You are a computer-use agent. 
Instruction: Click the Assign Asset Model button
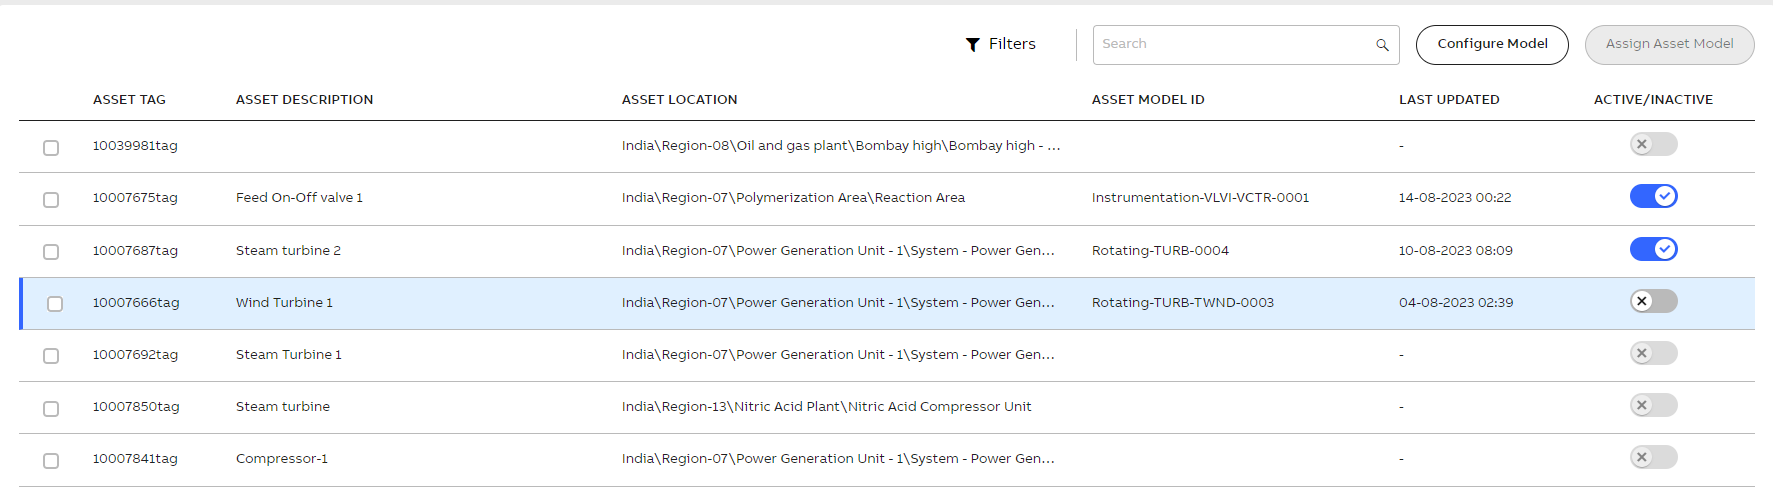click(1669, 45)
